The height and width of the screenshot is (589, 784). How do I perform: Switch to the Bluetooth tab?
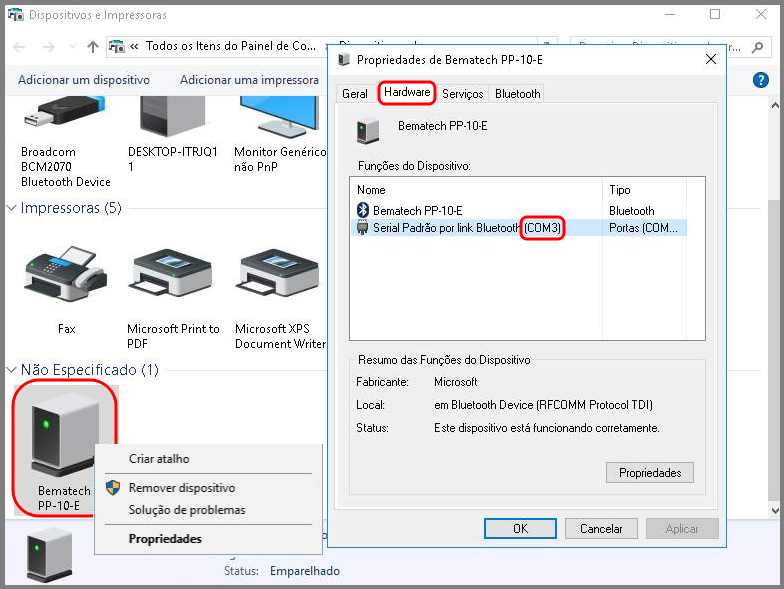click(x=517, y=94)
